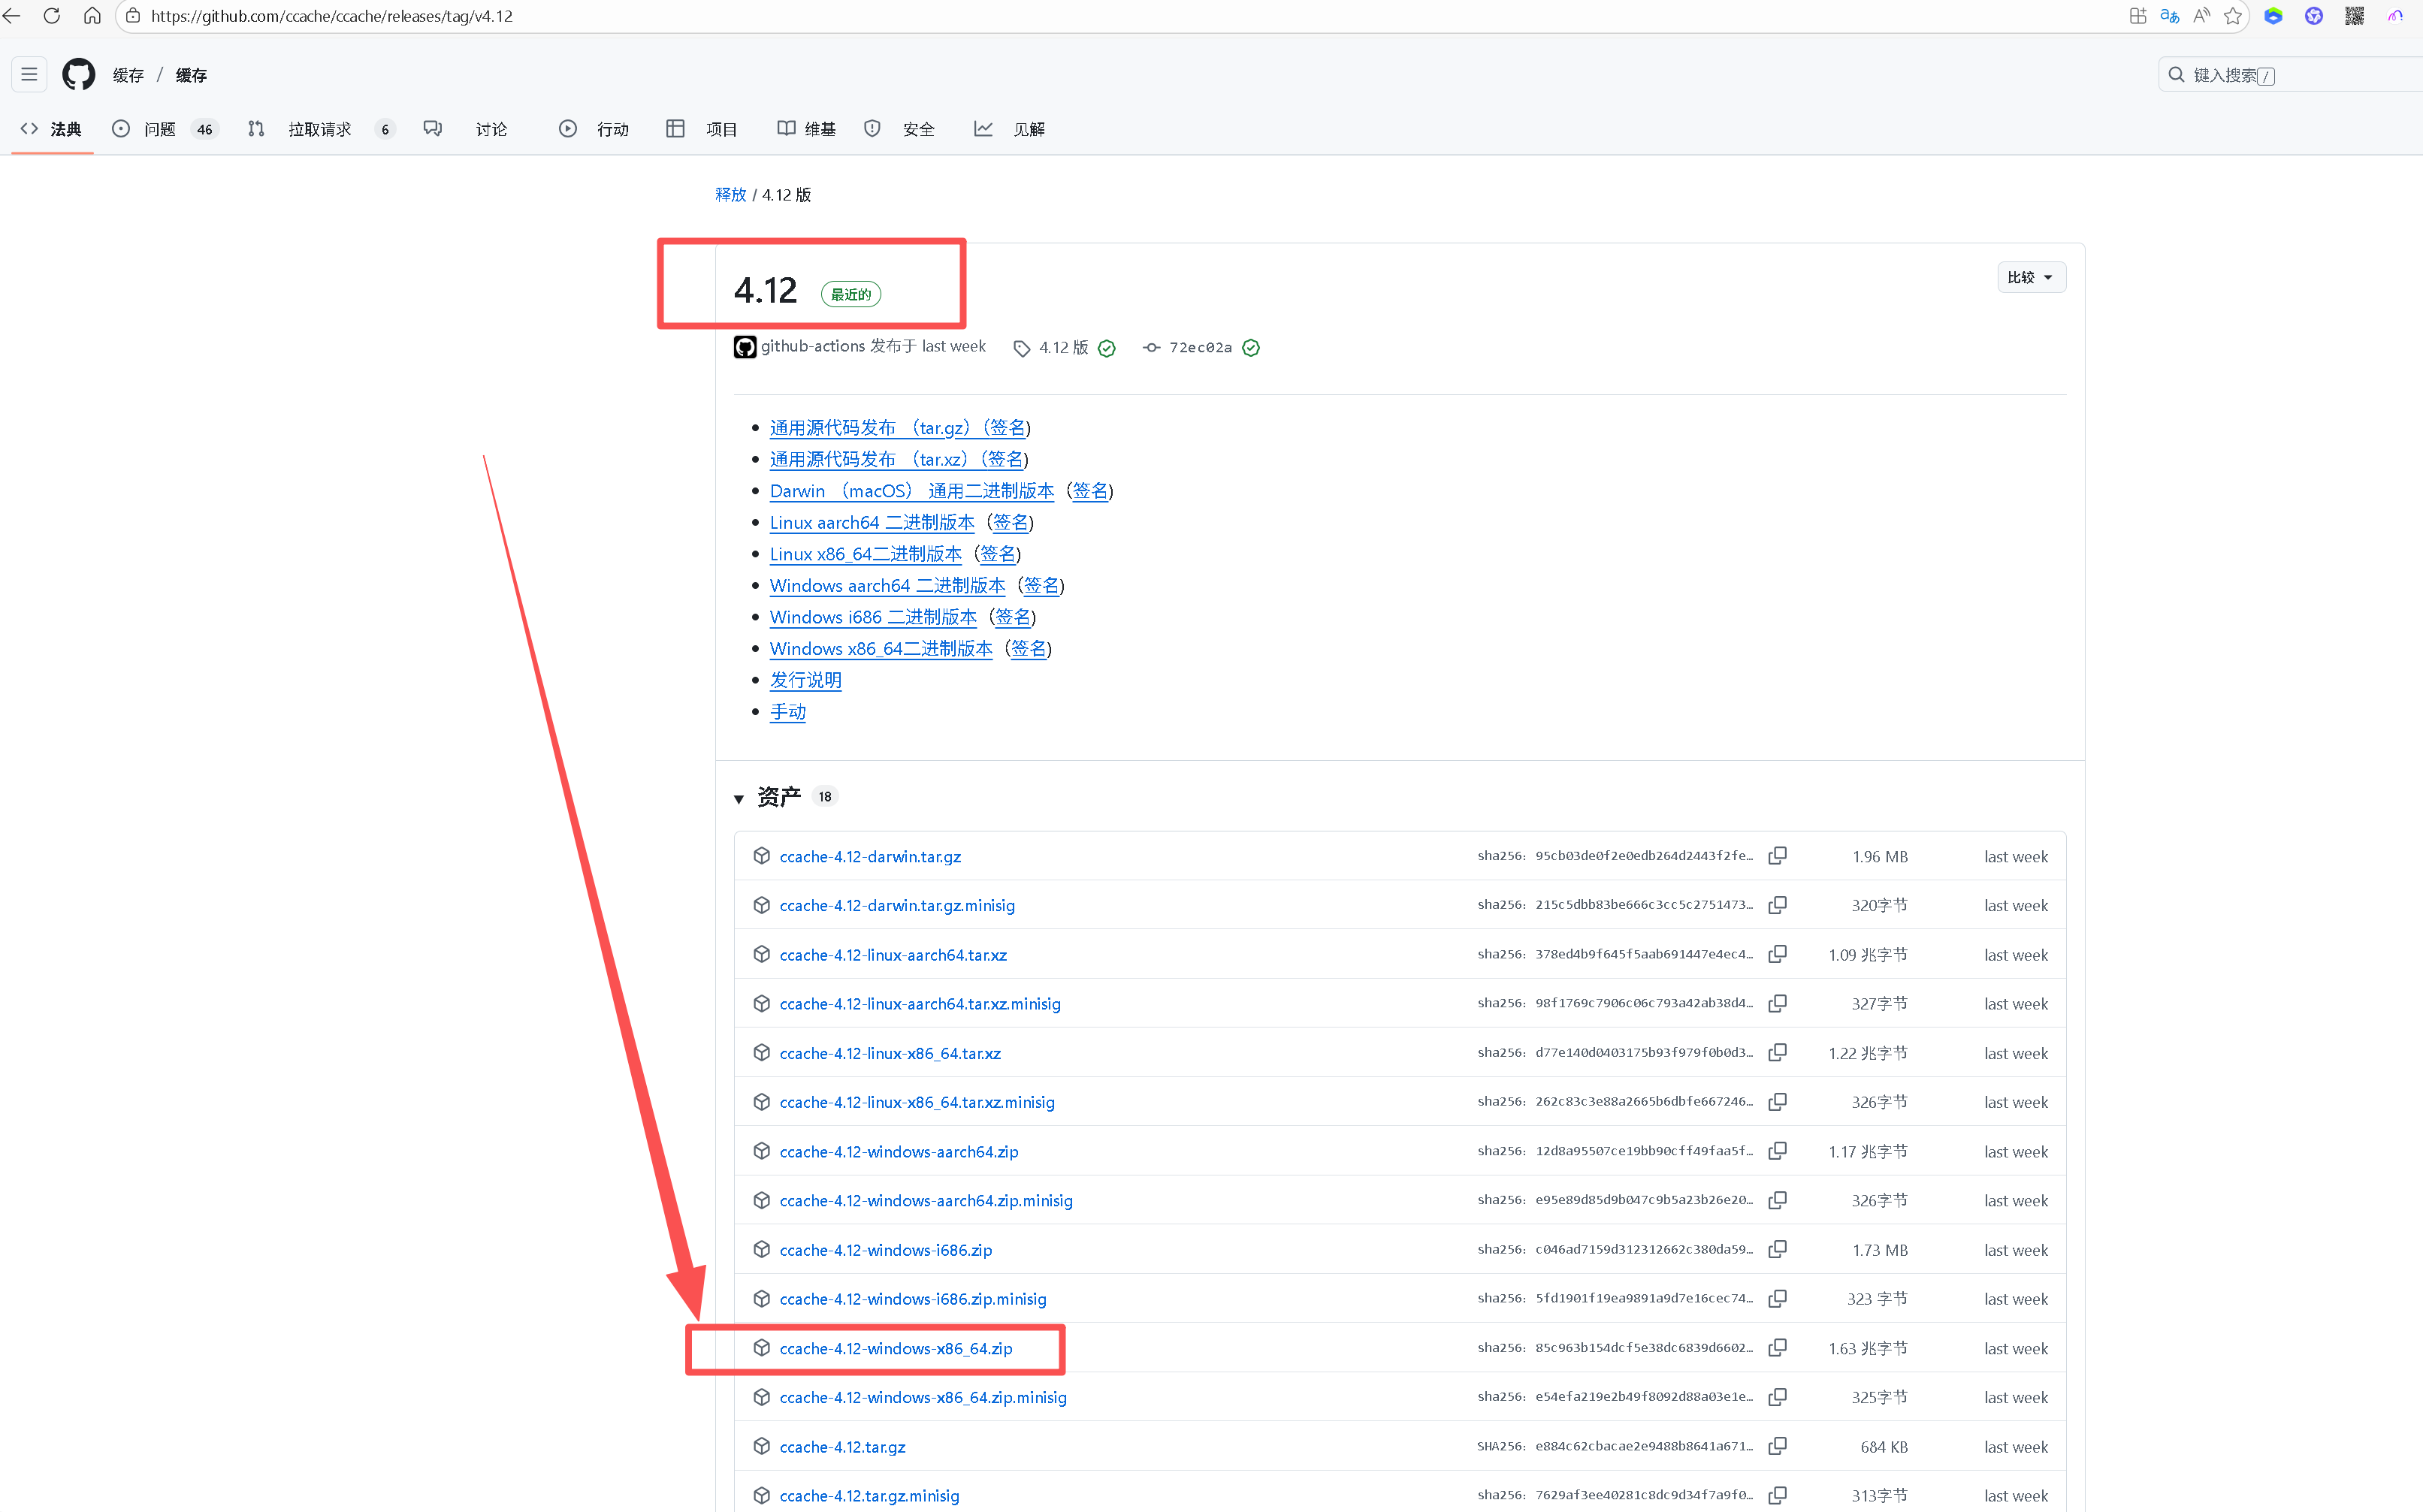Download ccache-4.12.tar.gz.minisig
This screenshot has width=2423, height=1512.
pos(869,1495)
